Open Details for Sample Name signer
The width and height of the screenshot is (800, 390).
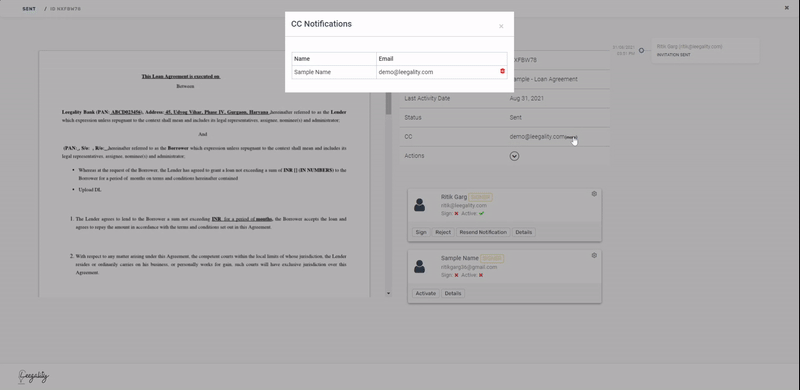pos(453,294)
